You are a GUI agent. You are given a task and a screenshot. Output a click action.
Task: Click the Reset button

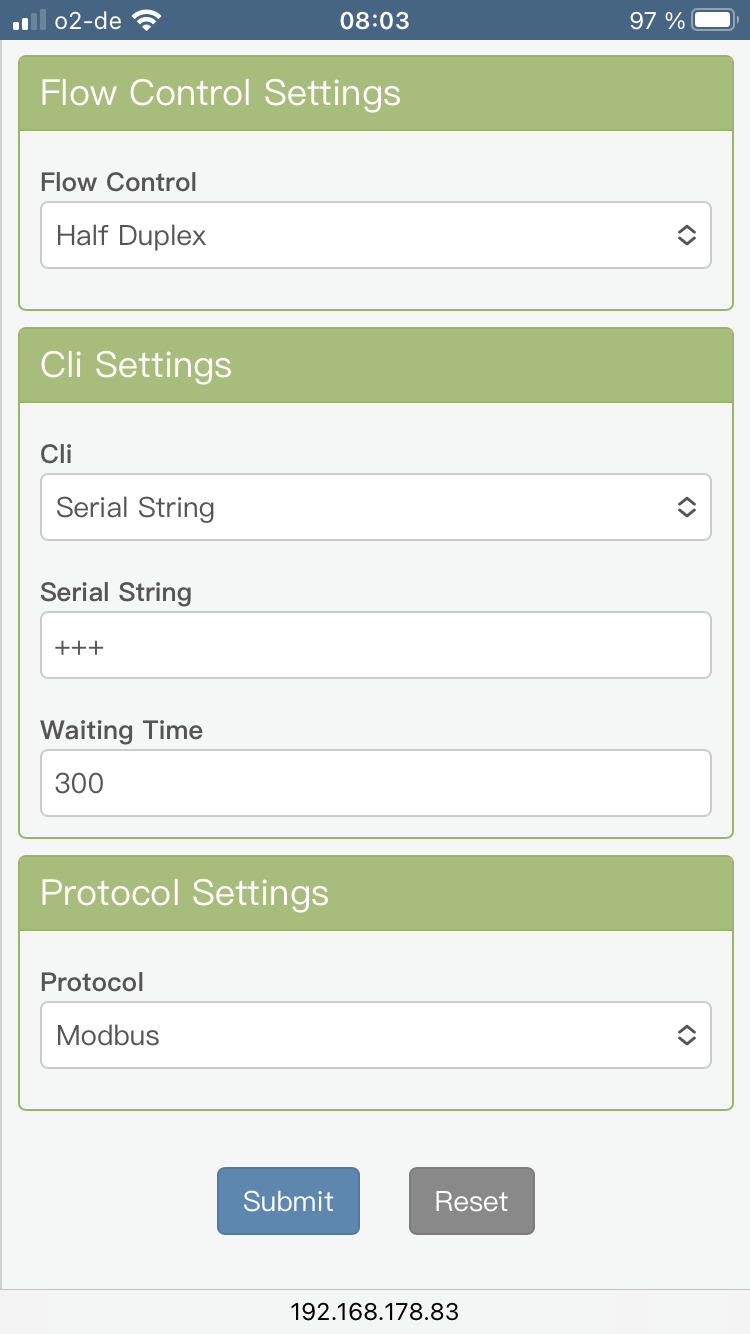(x=472, y=1201)
